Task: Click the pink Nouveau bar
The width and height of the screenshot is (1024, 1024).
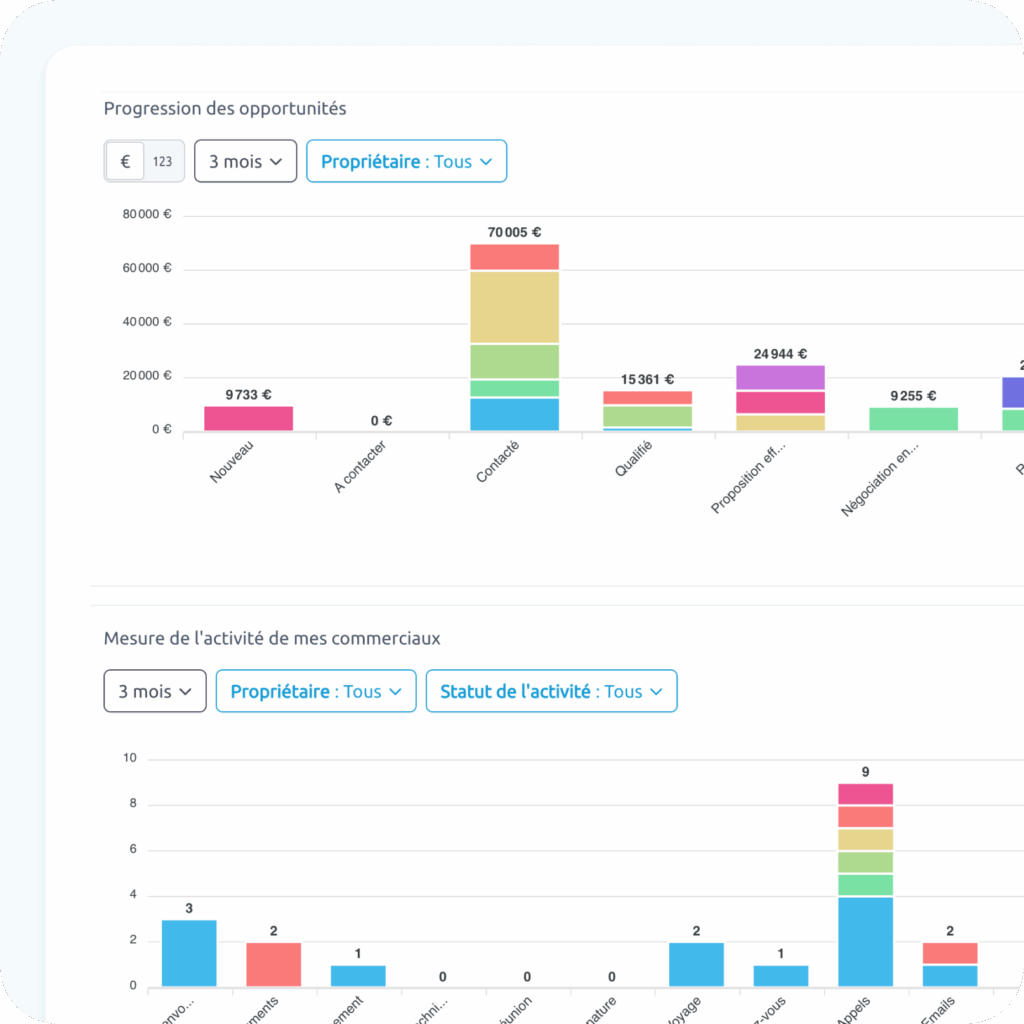Action: [248, 418]
